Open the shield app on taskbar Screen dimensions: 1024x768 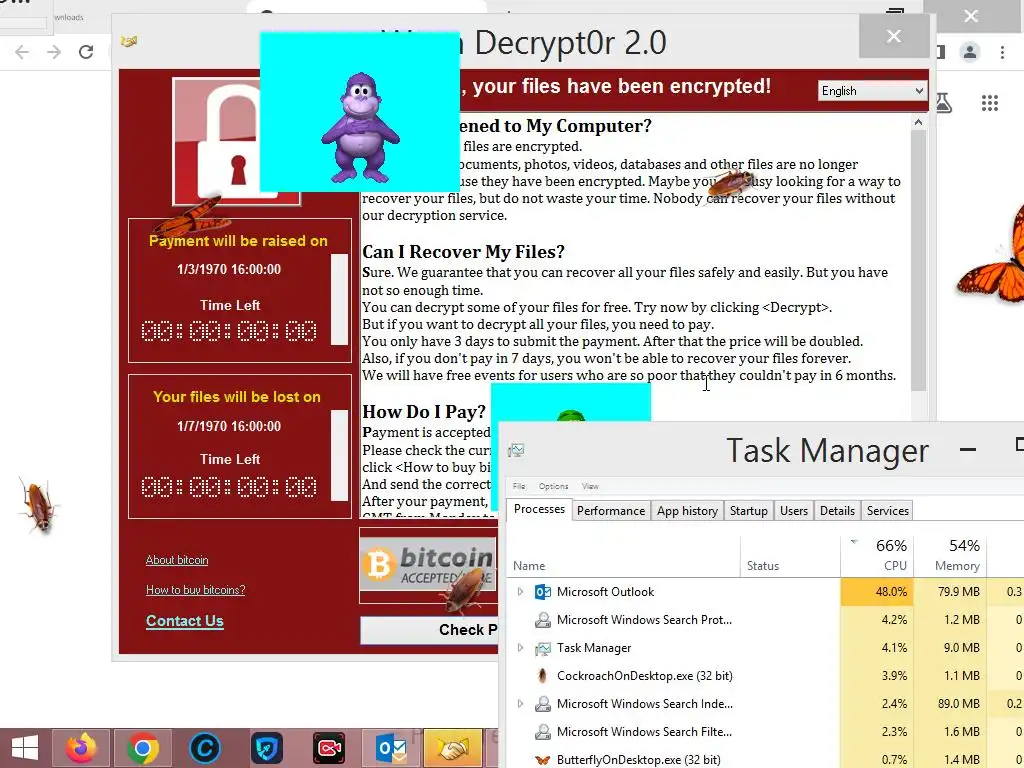tap(266, 748)
